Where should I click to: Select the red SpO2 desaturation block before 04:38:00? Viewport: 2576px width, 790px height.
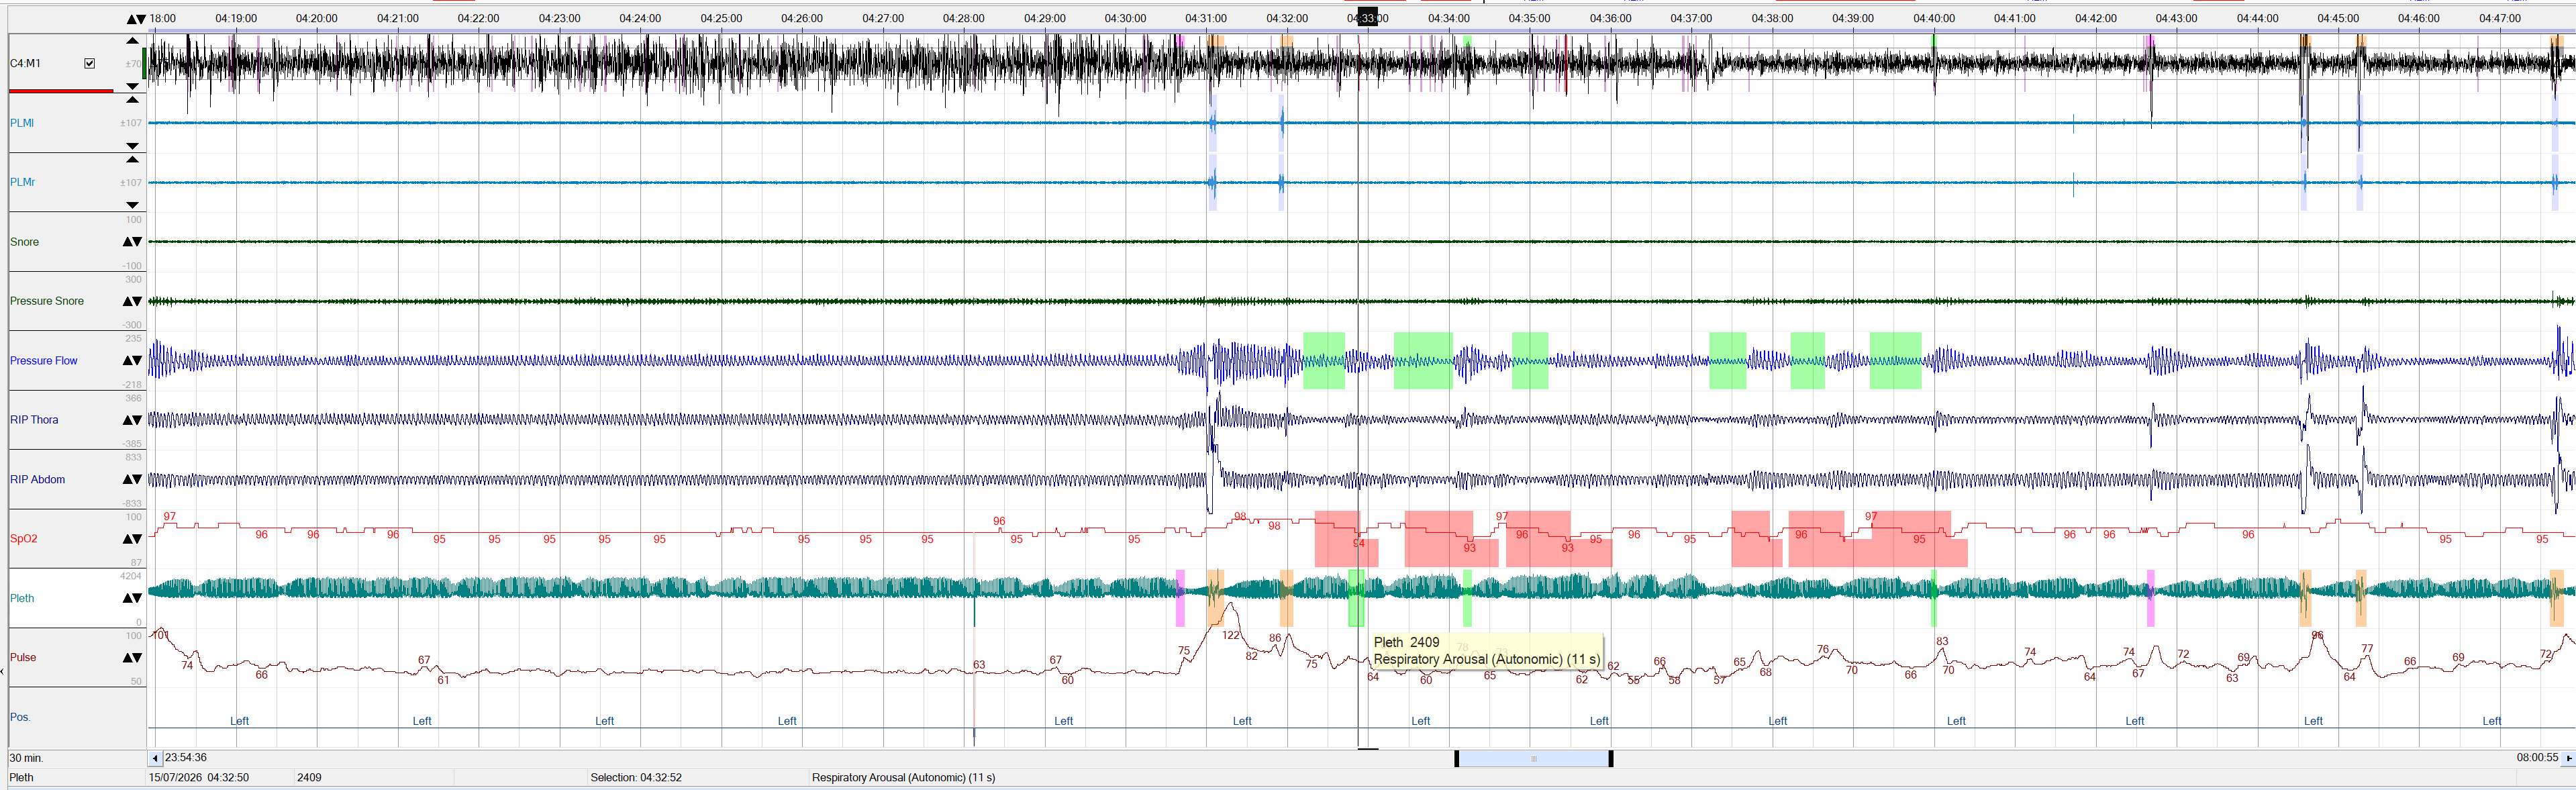pyautogui.click(x=1756, y=539)
